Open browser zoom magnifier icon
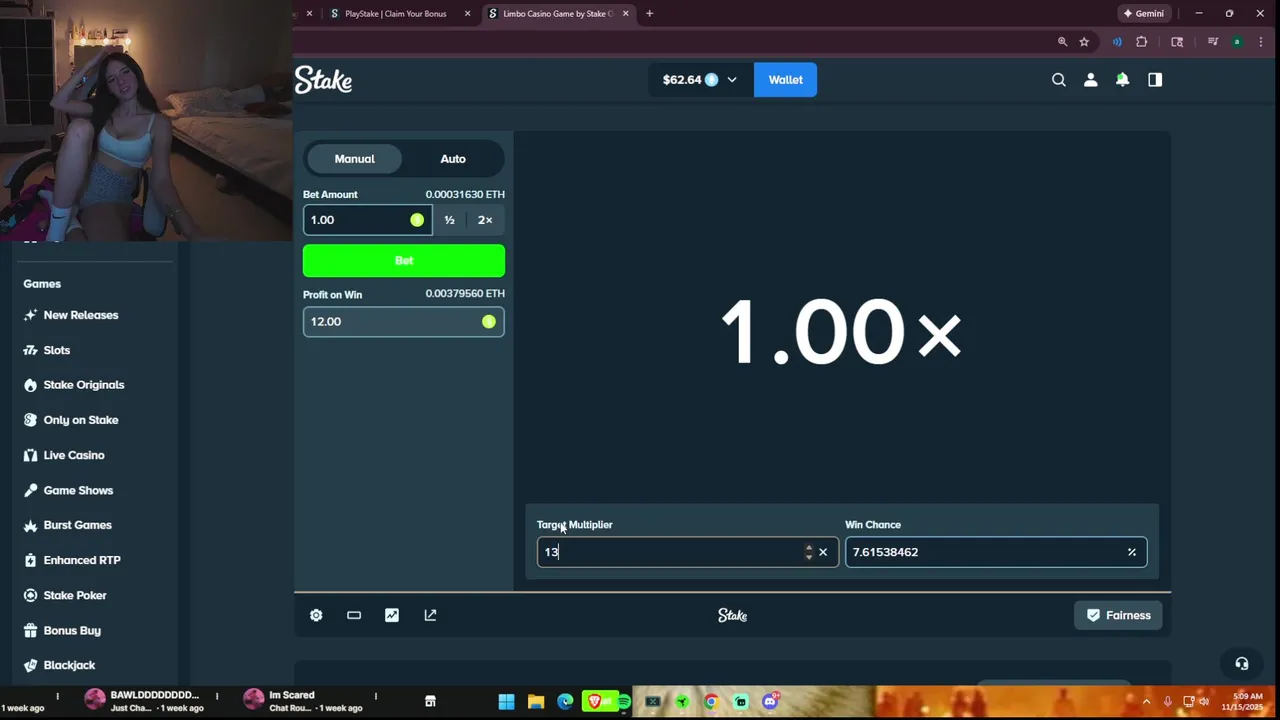The width and height of the screenshot is (1280, 720). point(1062,42)
